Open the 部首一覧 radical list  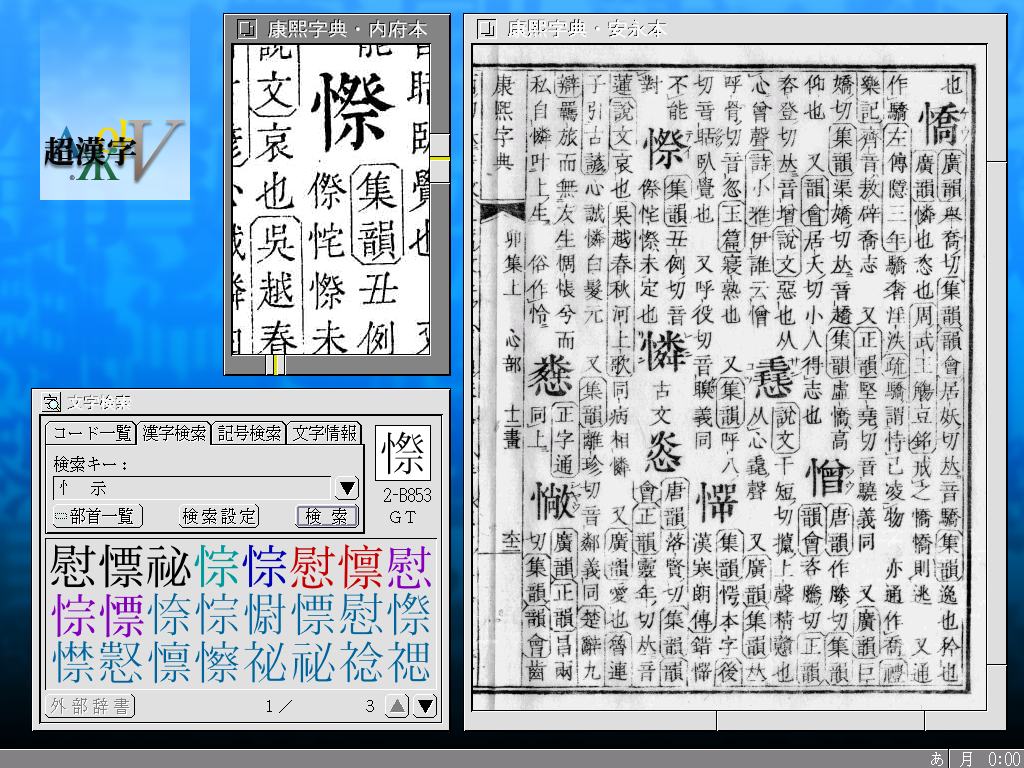(x=98, y=516)
